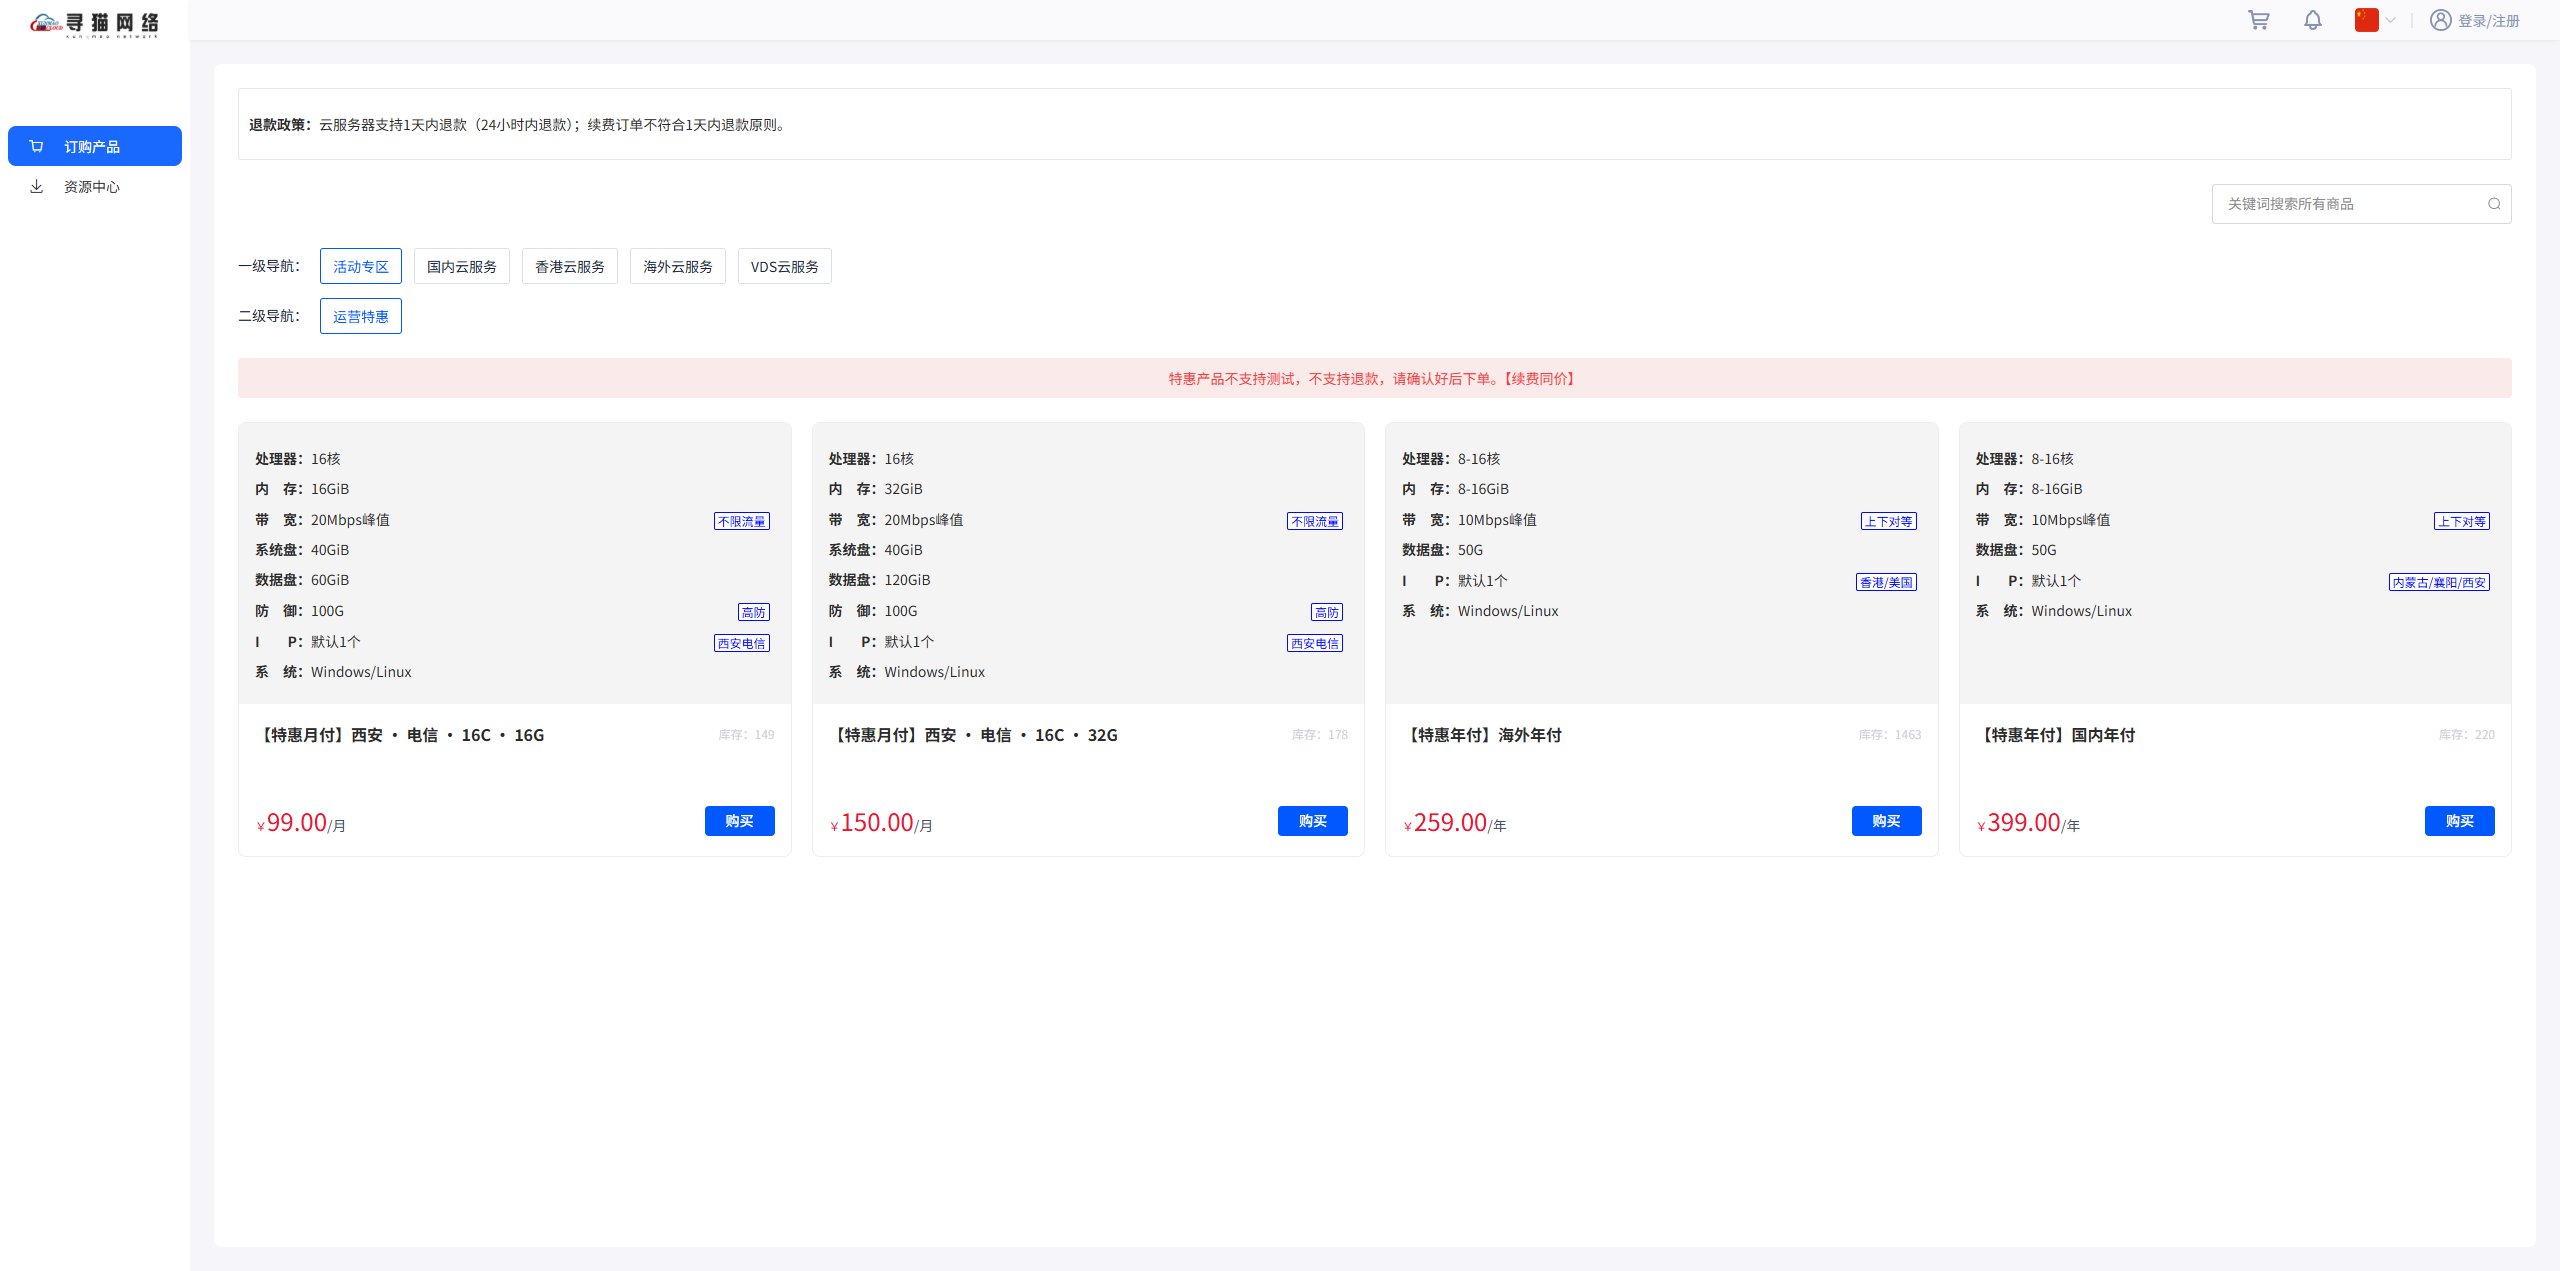Click price ¥150.00/月

(881, 823)
